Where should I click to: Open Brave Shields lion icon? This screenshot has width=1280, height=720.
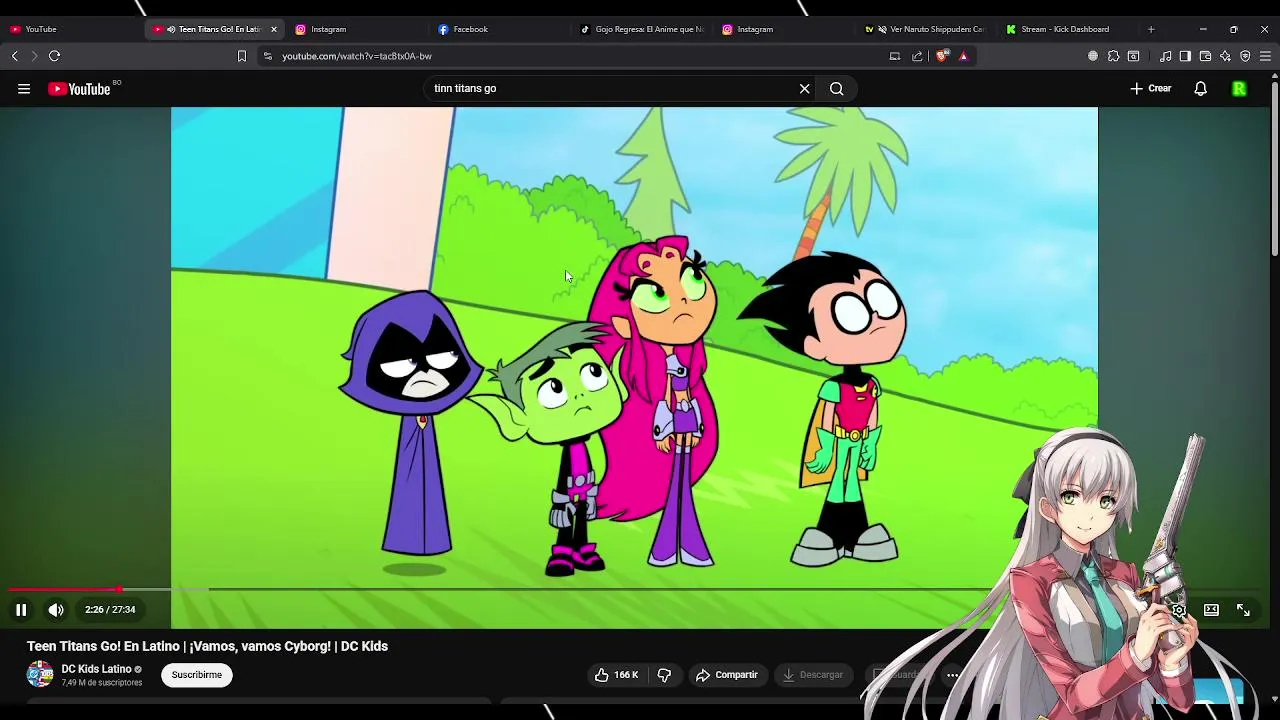(x=941, y=56)
